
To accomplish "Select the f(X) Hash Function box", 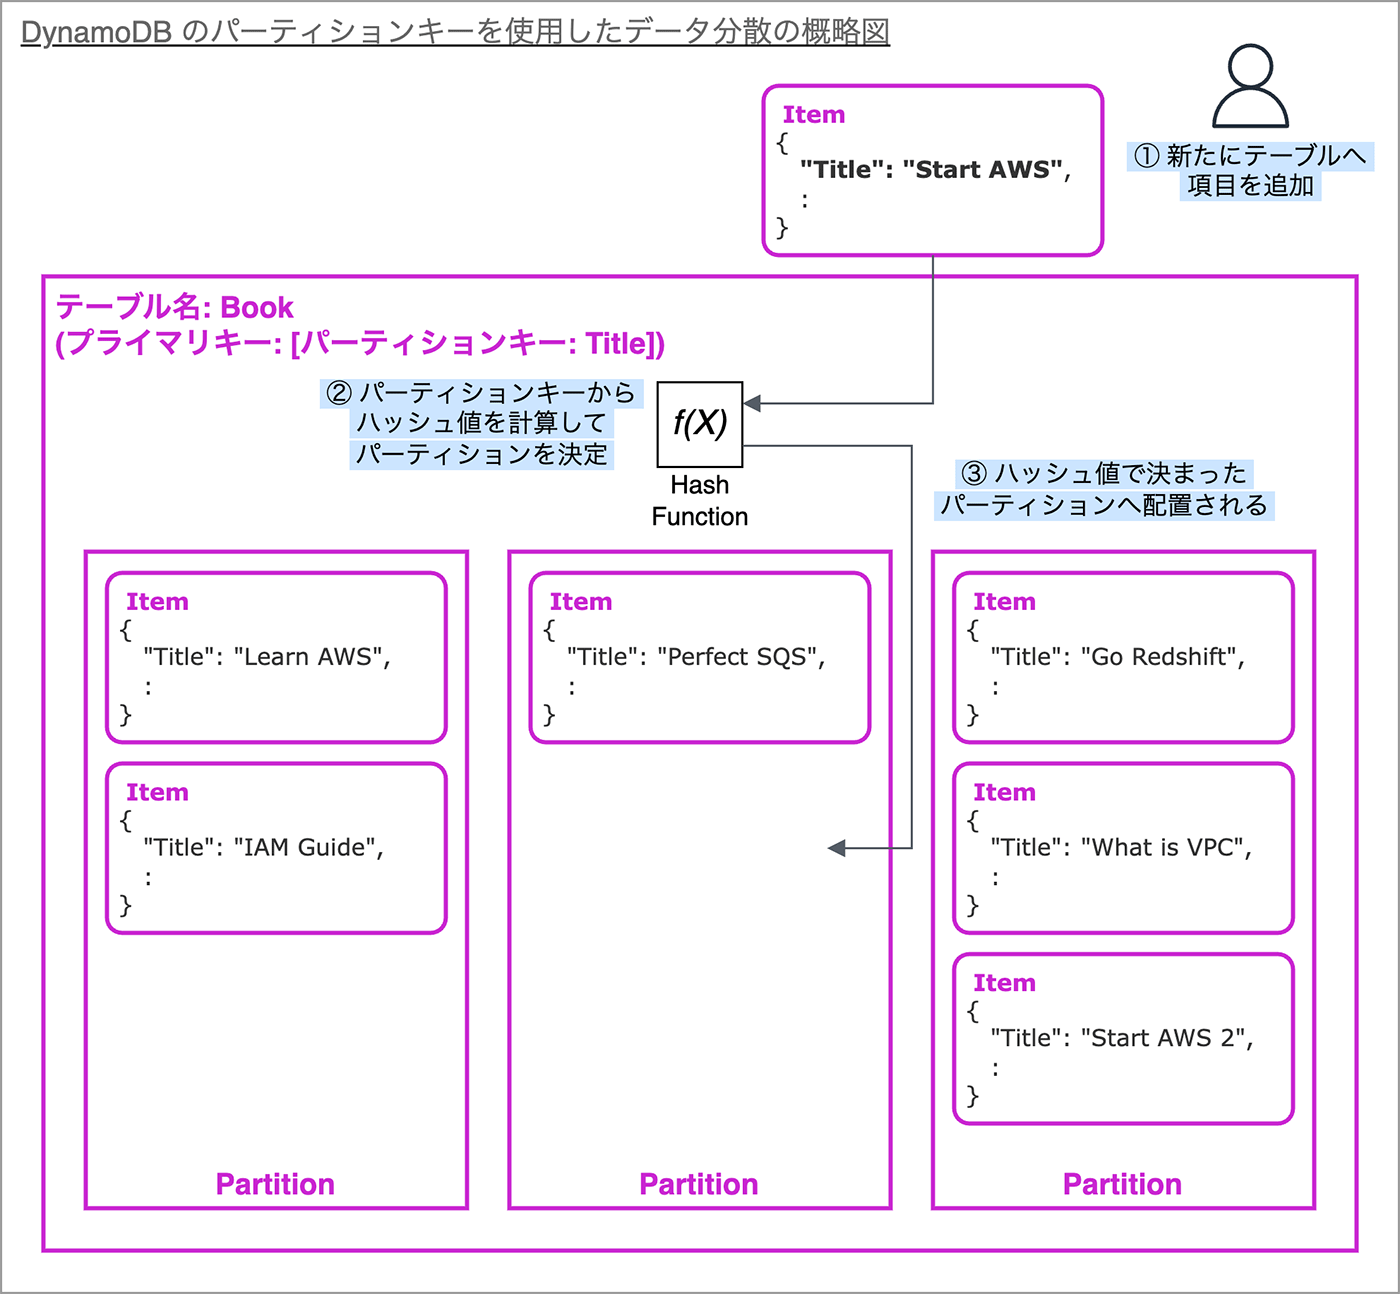I will coord(699,423).
